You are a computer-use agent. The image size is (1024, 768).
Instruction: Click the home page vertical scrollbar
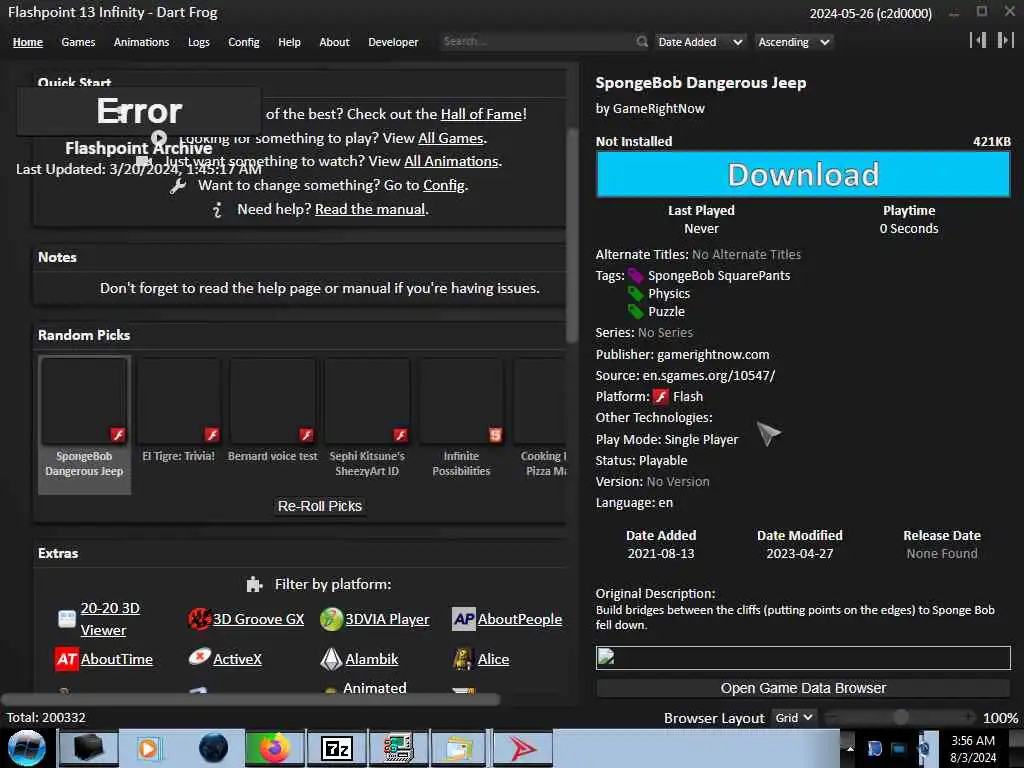coord(572,235)
